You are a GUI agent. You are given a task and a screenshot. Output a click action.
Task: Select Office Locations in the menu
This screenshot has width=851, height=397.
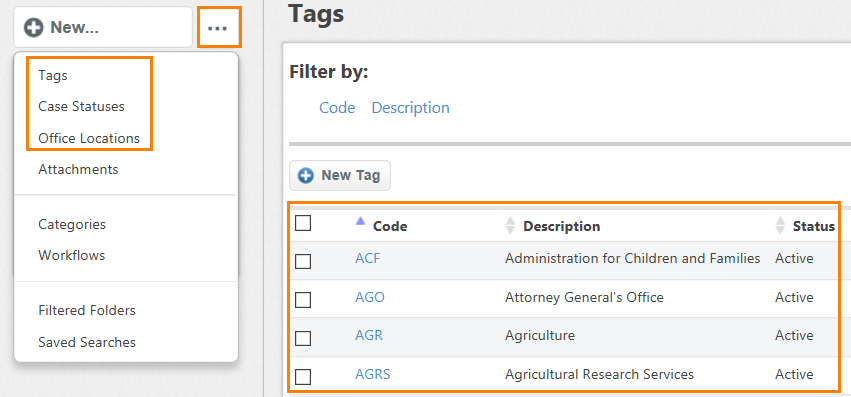point(89,138)
